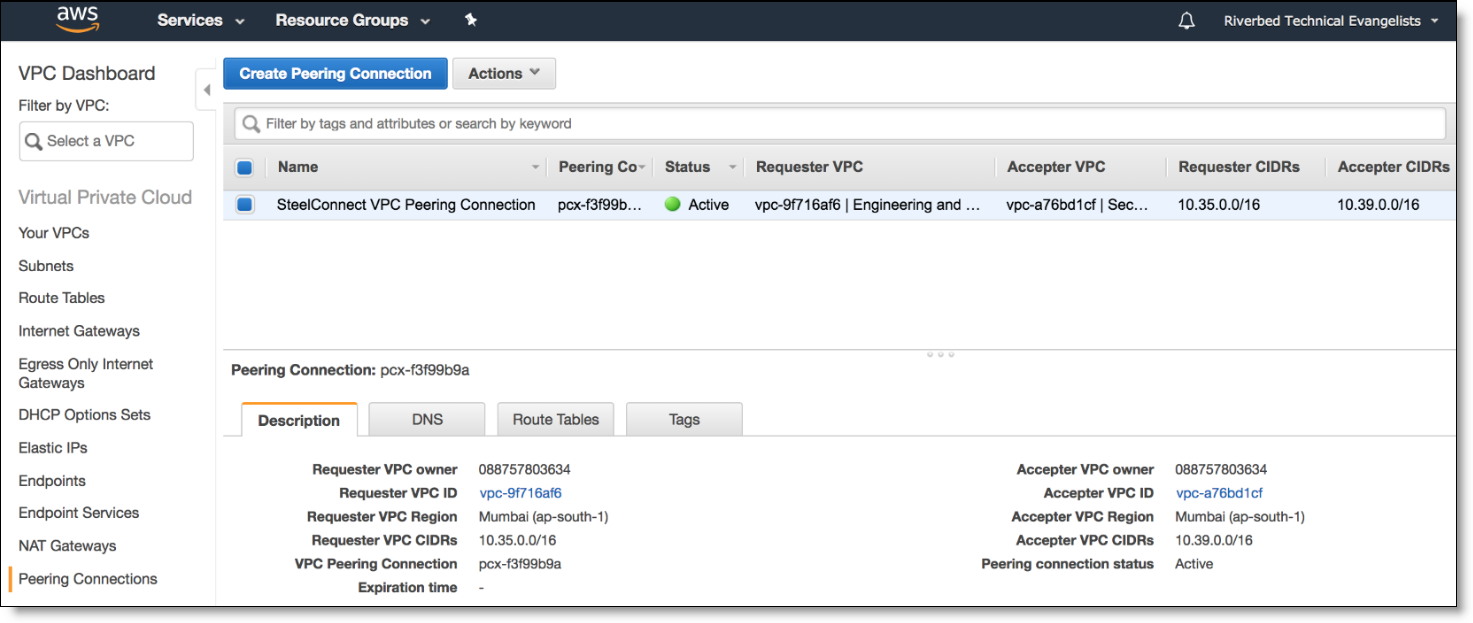Click the Accepter CIDRs column header
1473x623 pixels.
1394,167
